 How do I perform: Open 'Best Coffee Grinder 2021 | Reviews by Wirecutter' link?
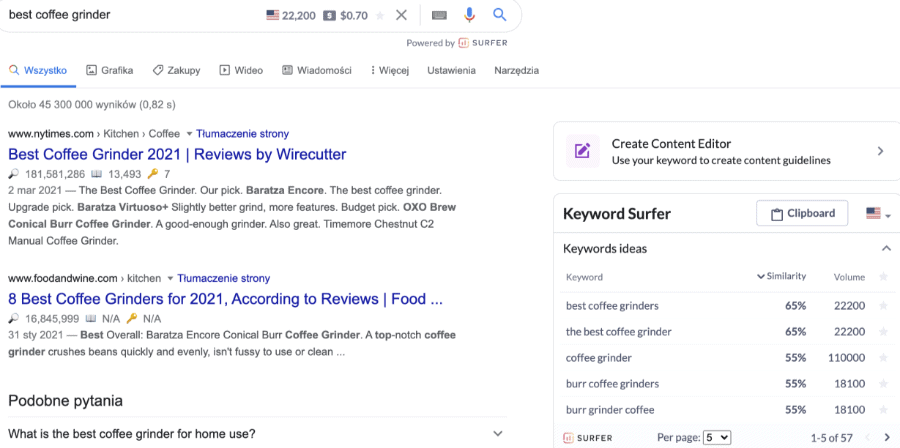pyautogui.click(x=177, y=154)
